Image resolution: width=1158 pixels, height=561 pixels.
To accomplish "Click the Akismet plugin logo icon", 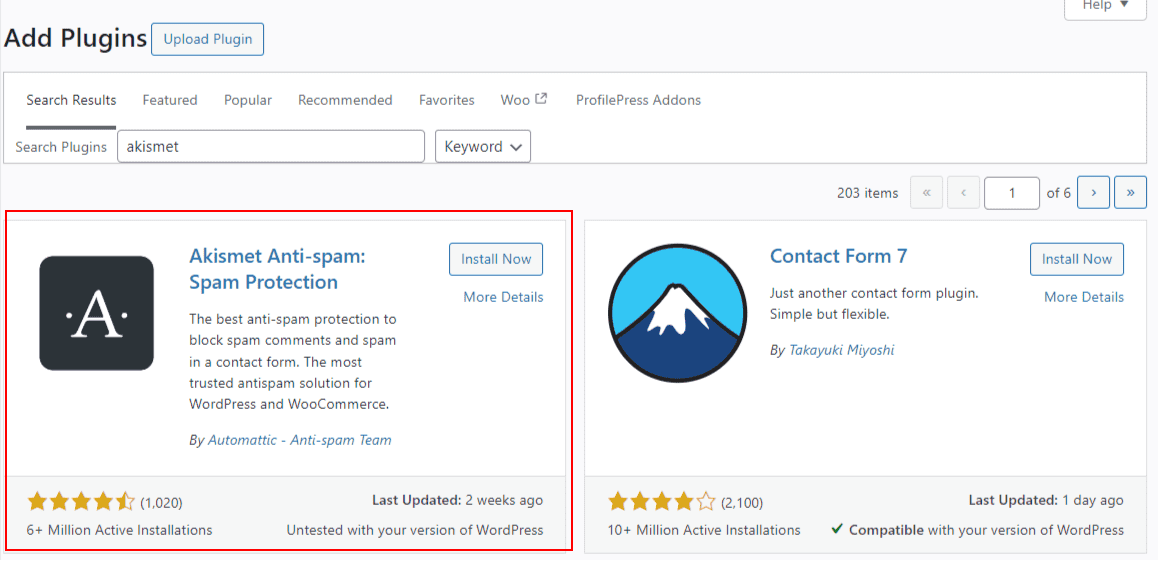I will click(96, 313).
